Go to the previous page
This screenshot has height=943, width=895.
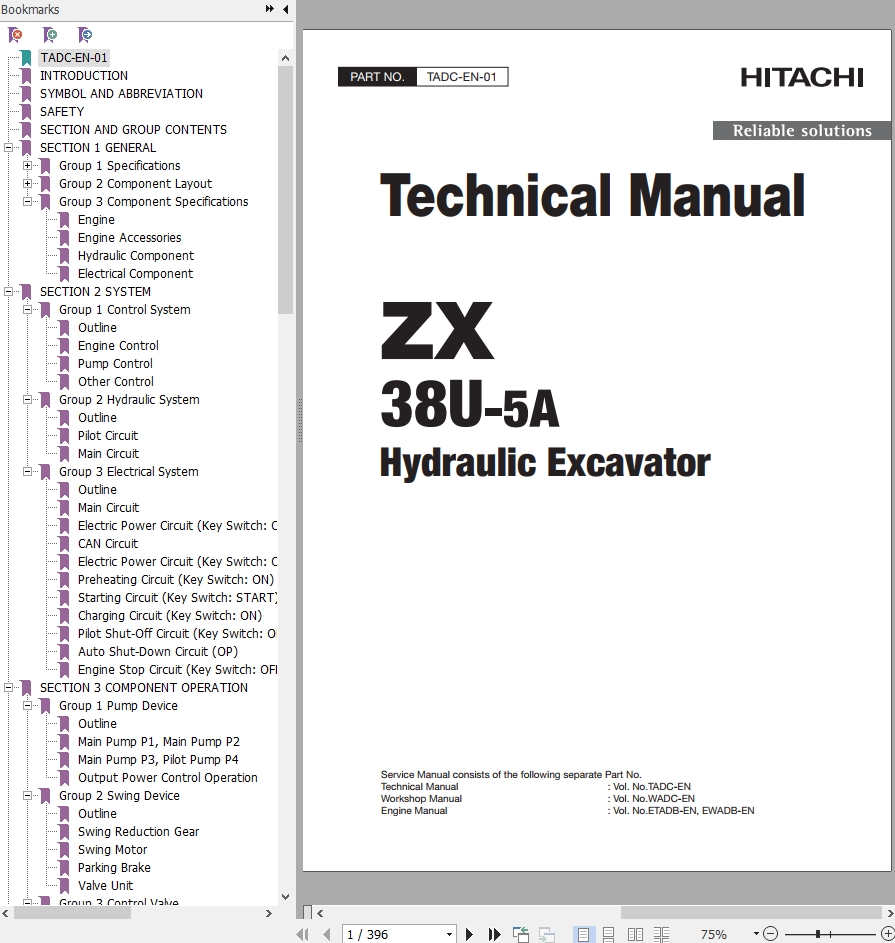click(327, 934)
